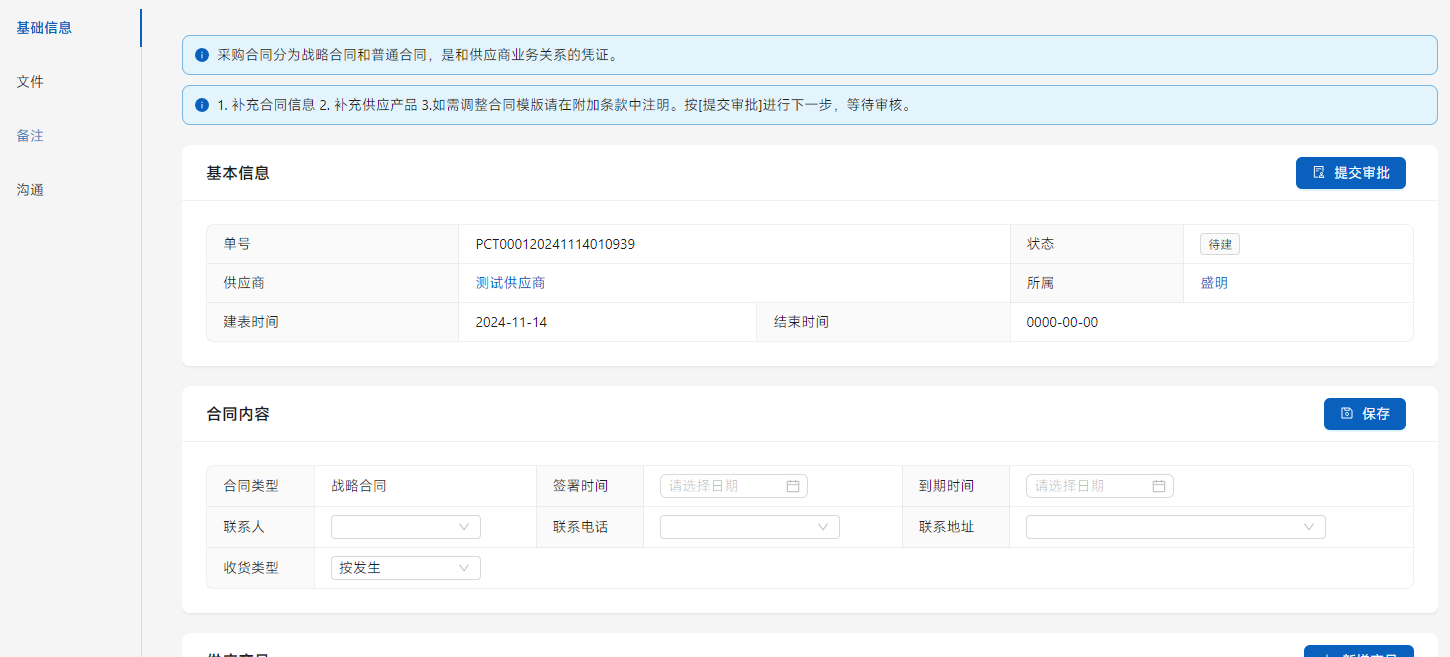Open the 备注 sidebar tab

pyautogui.click(x=30, y=136)
